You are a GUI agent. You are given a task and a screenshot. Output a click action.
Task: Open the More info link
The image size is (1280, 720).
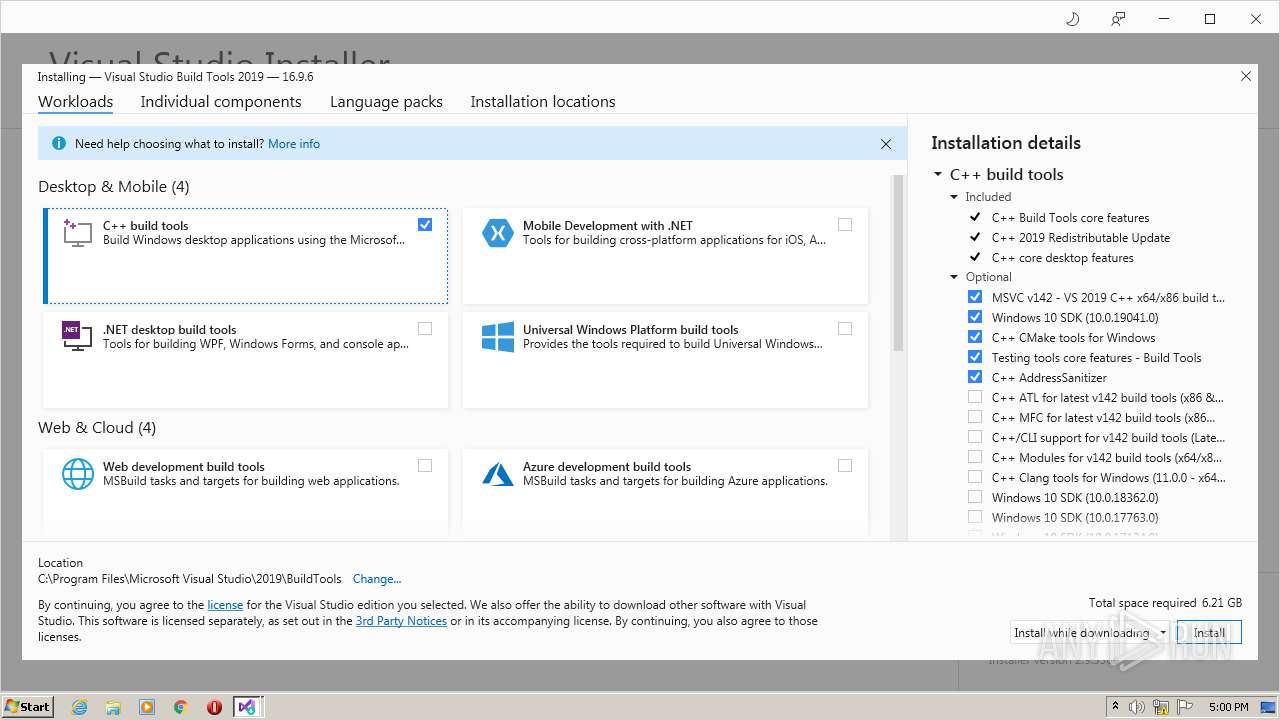pyautogui.click(x=294, y=144)
